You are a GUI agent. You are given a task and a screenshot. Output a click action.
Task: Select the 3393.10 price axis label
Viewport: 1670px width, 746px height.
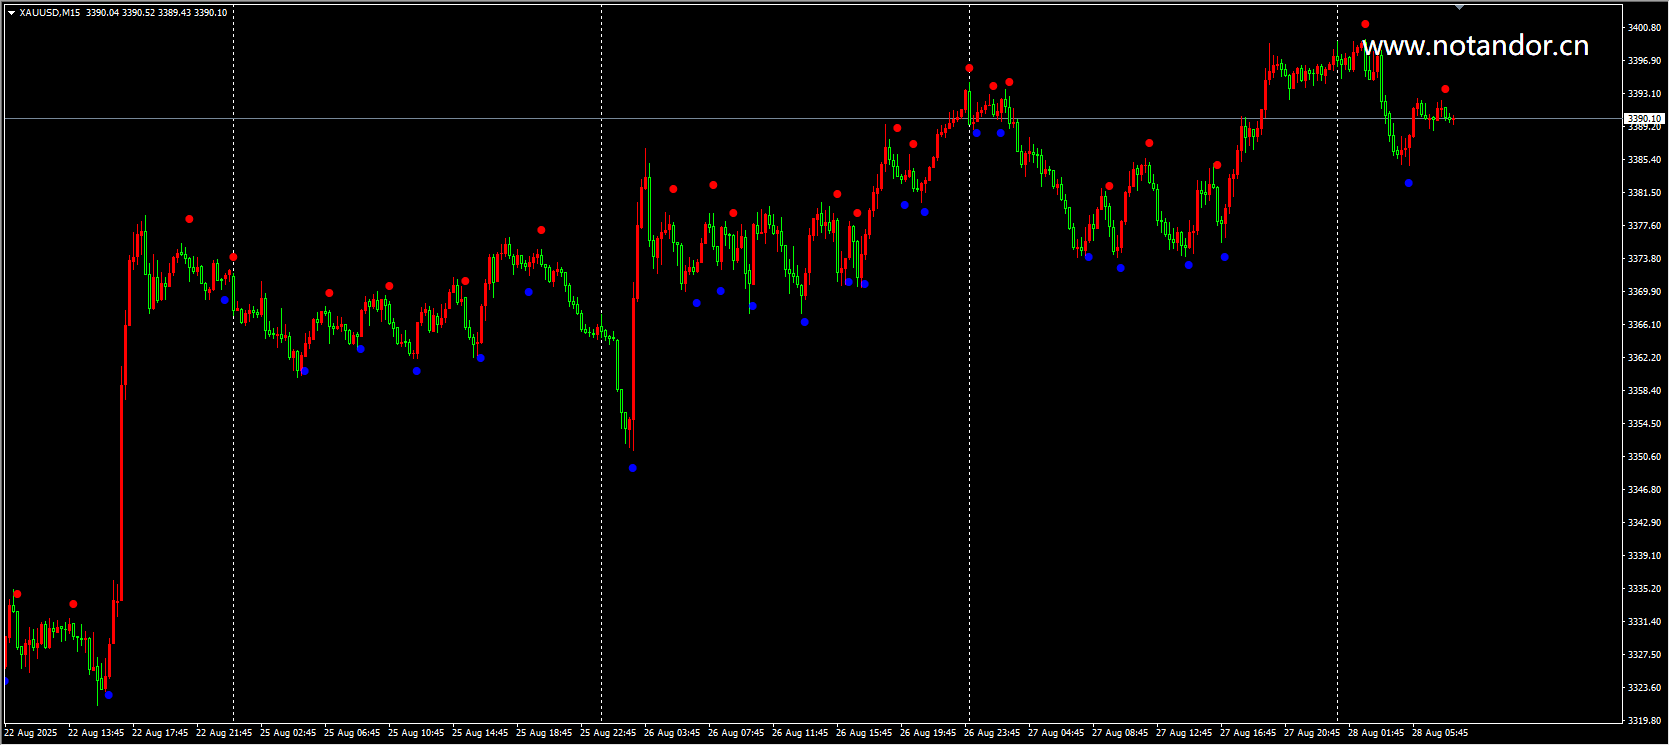point(1644,94)
